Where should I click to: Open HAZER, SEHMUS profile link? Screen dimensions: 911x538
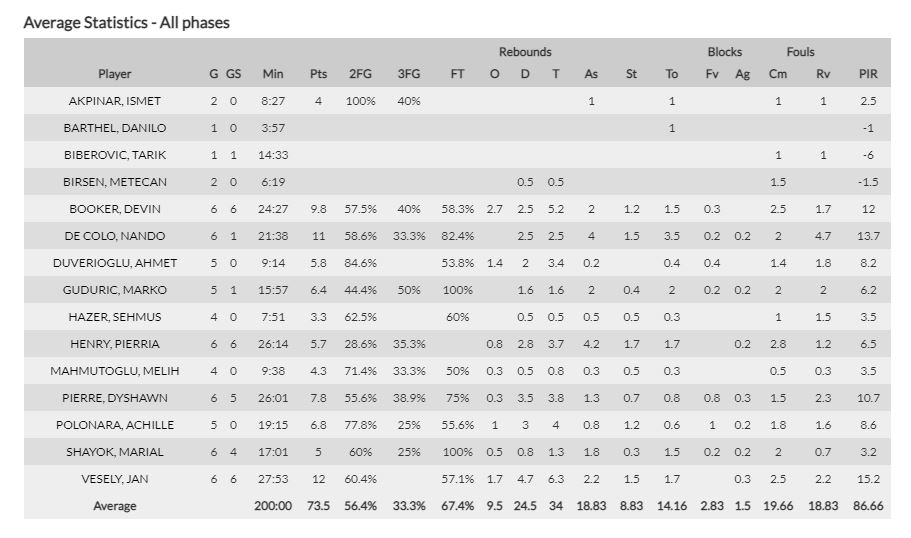(x=115, y=317)
